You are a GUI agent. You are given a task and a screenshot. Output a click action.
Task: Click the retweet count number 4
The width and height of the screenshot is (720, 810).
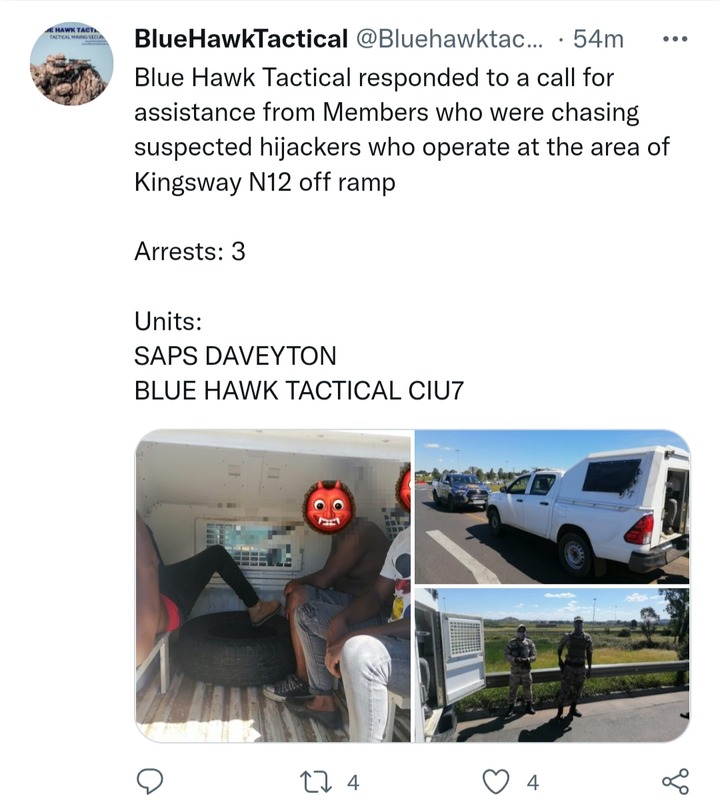(353, 783)
